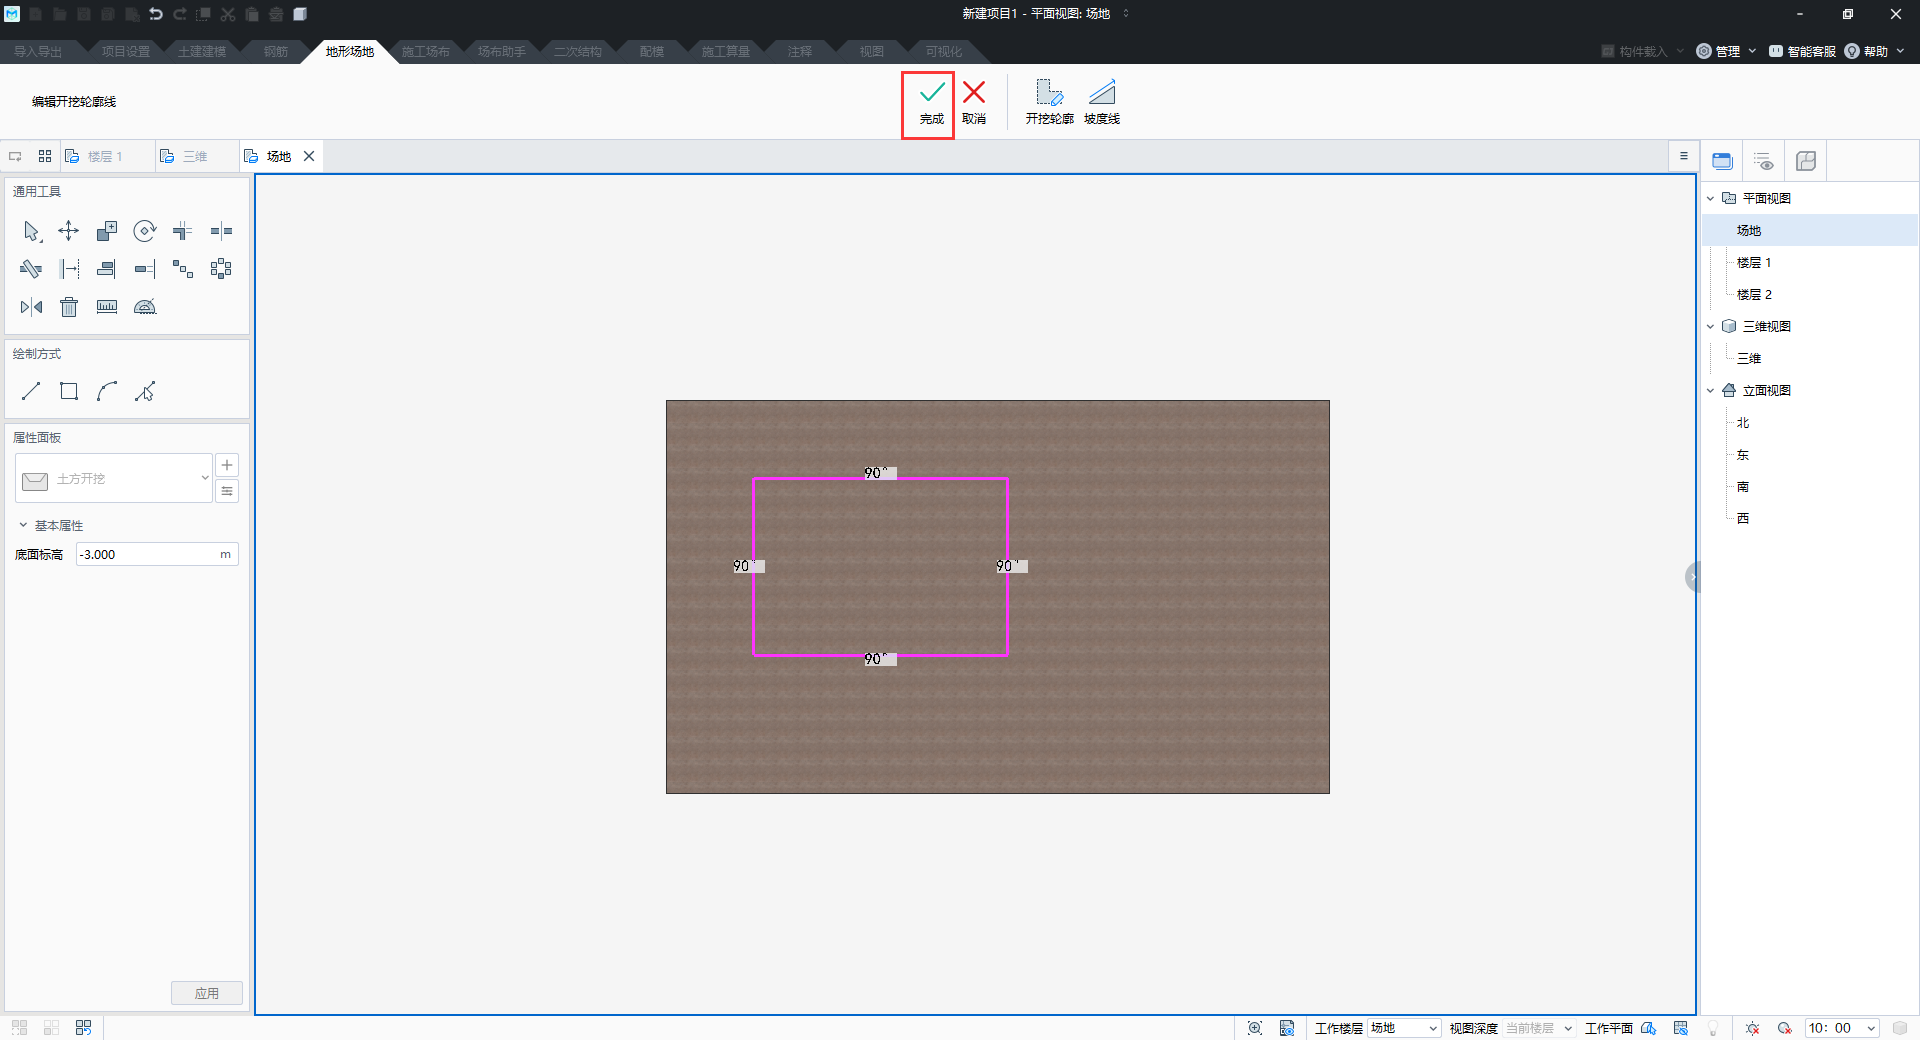
Task: Select the Copy tool icon
Action: (x=107, y=232)
